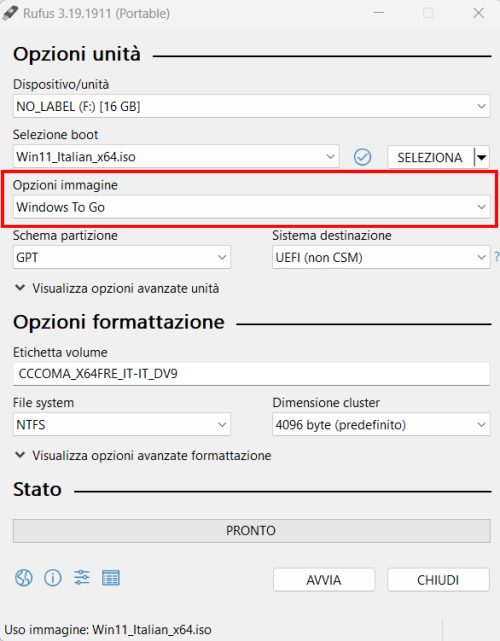Screen dimensions: 500x641
Task: Minimize the Rufus window
Action: tap(379, 13)
